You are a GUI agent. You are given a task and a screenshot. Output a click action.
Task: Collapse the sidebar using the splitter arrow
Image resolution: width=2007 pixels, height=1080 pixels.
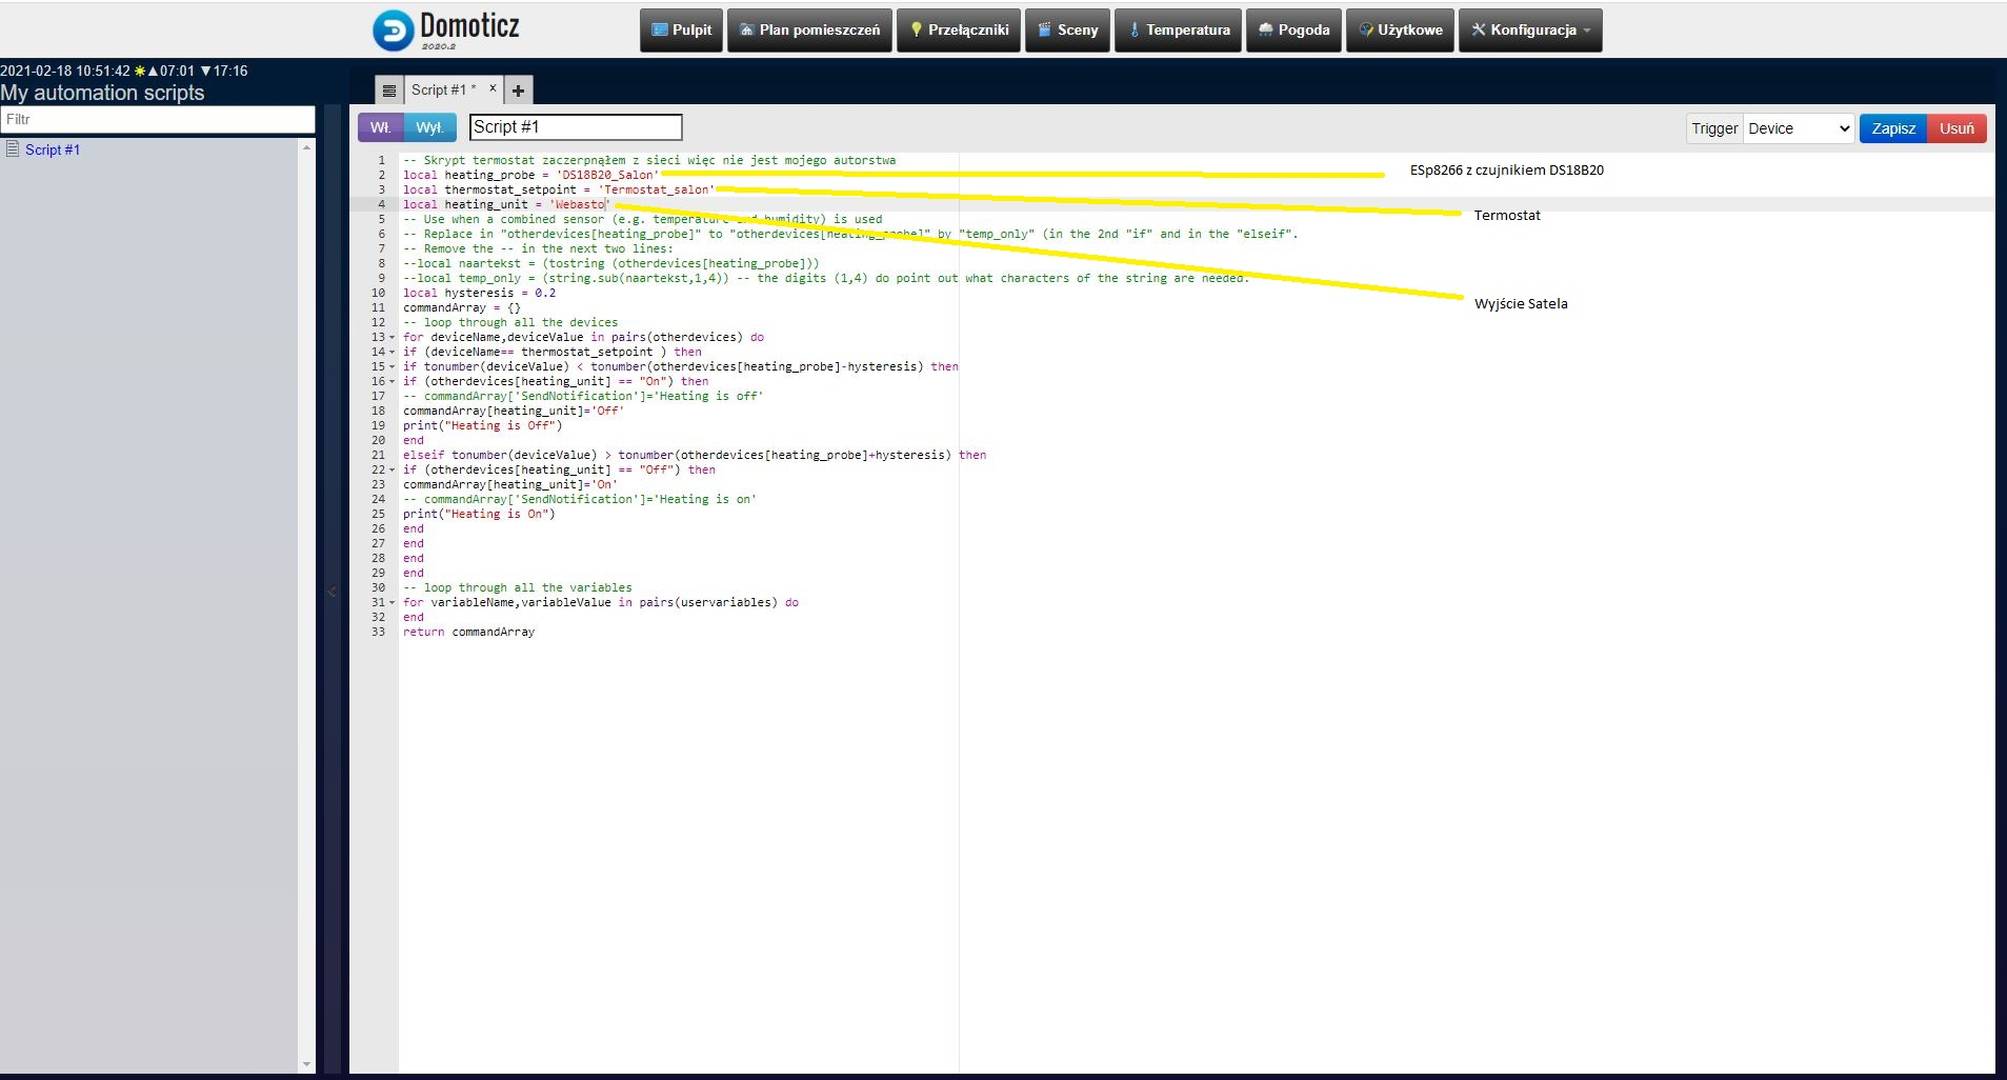[332, 591]
